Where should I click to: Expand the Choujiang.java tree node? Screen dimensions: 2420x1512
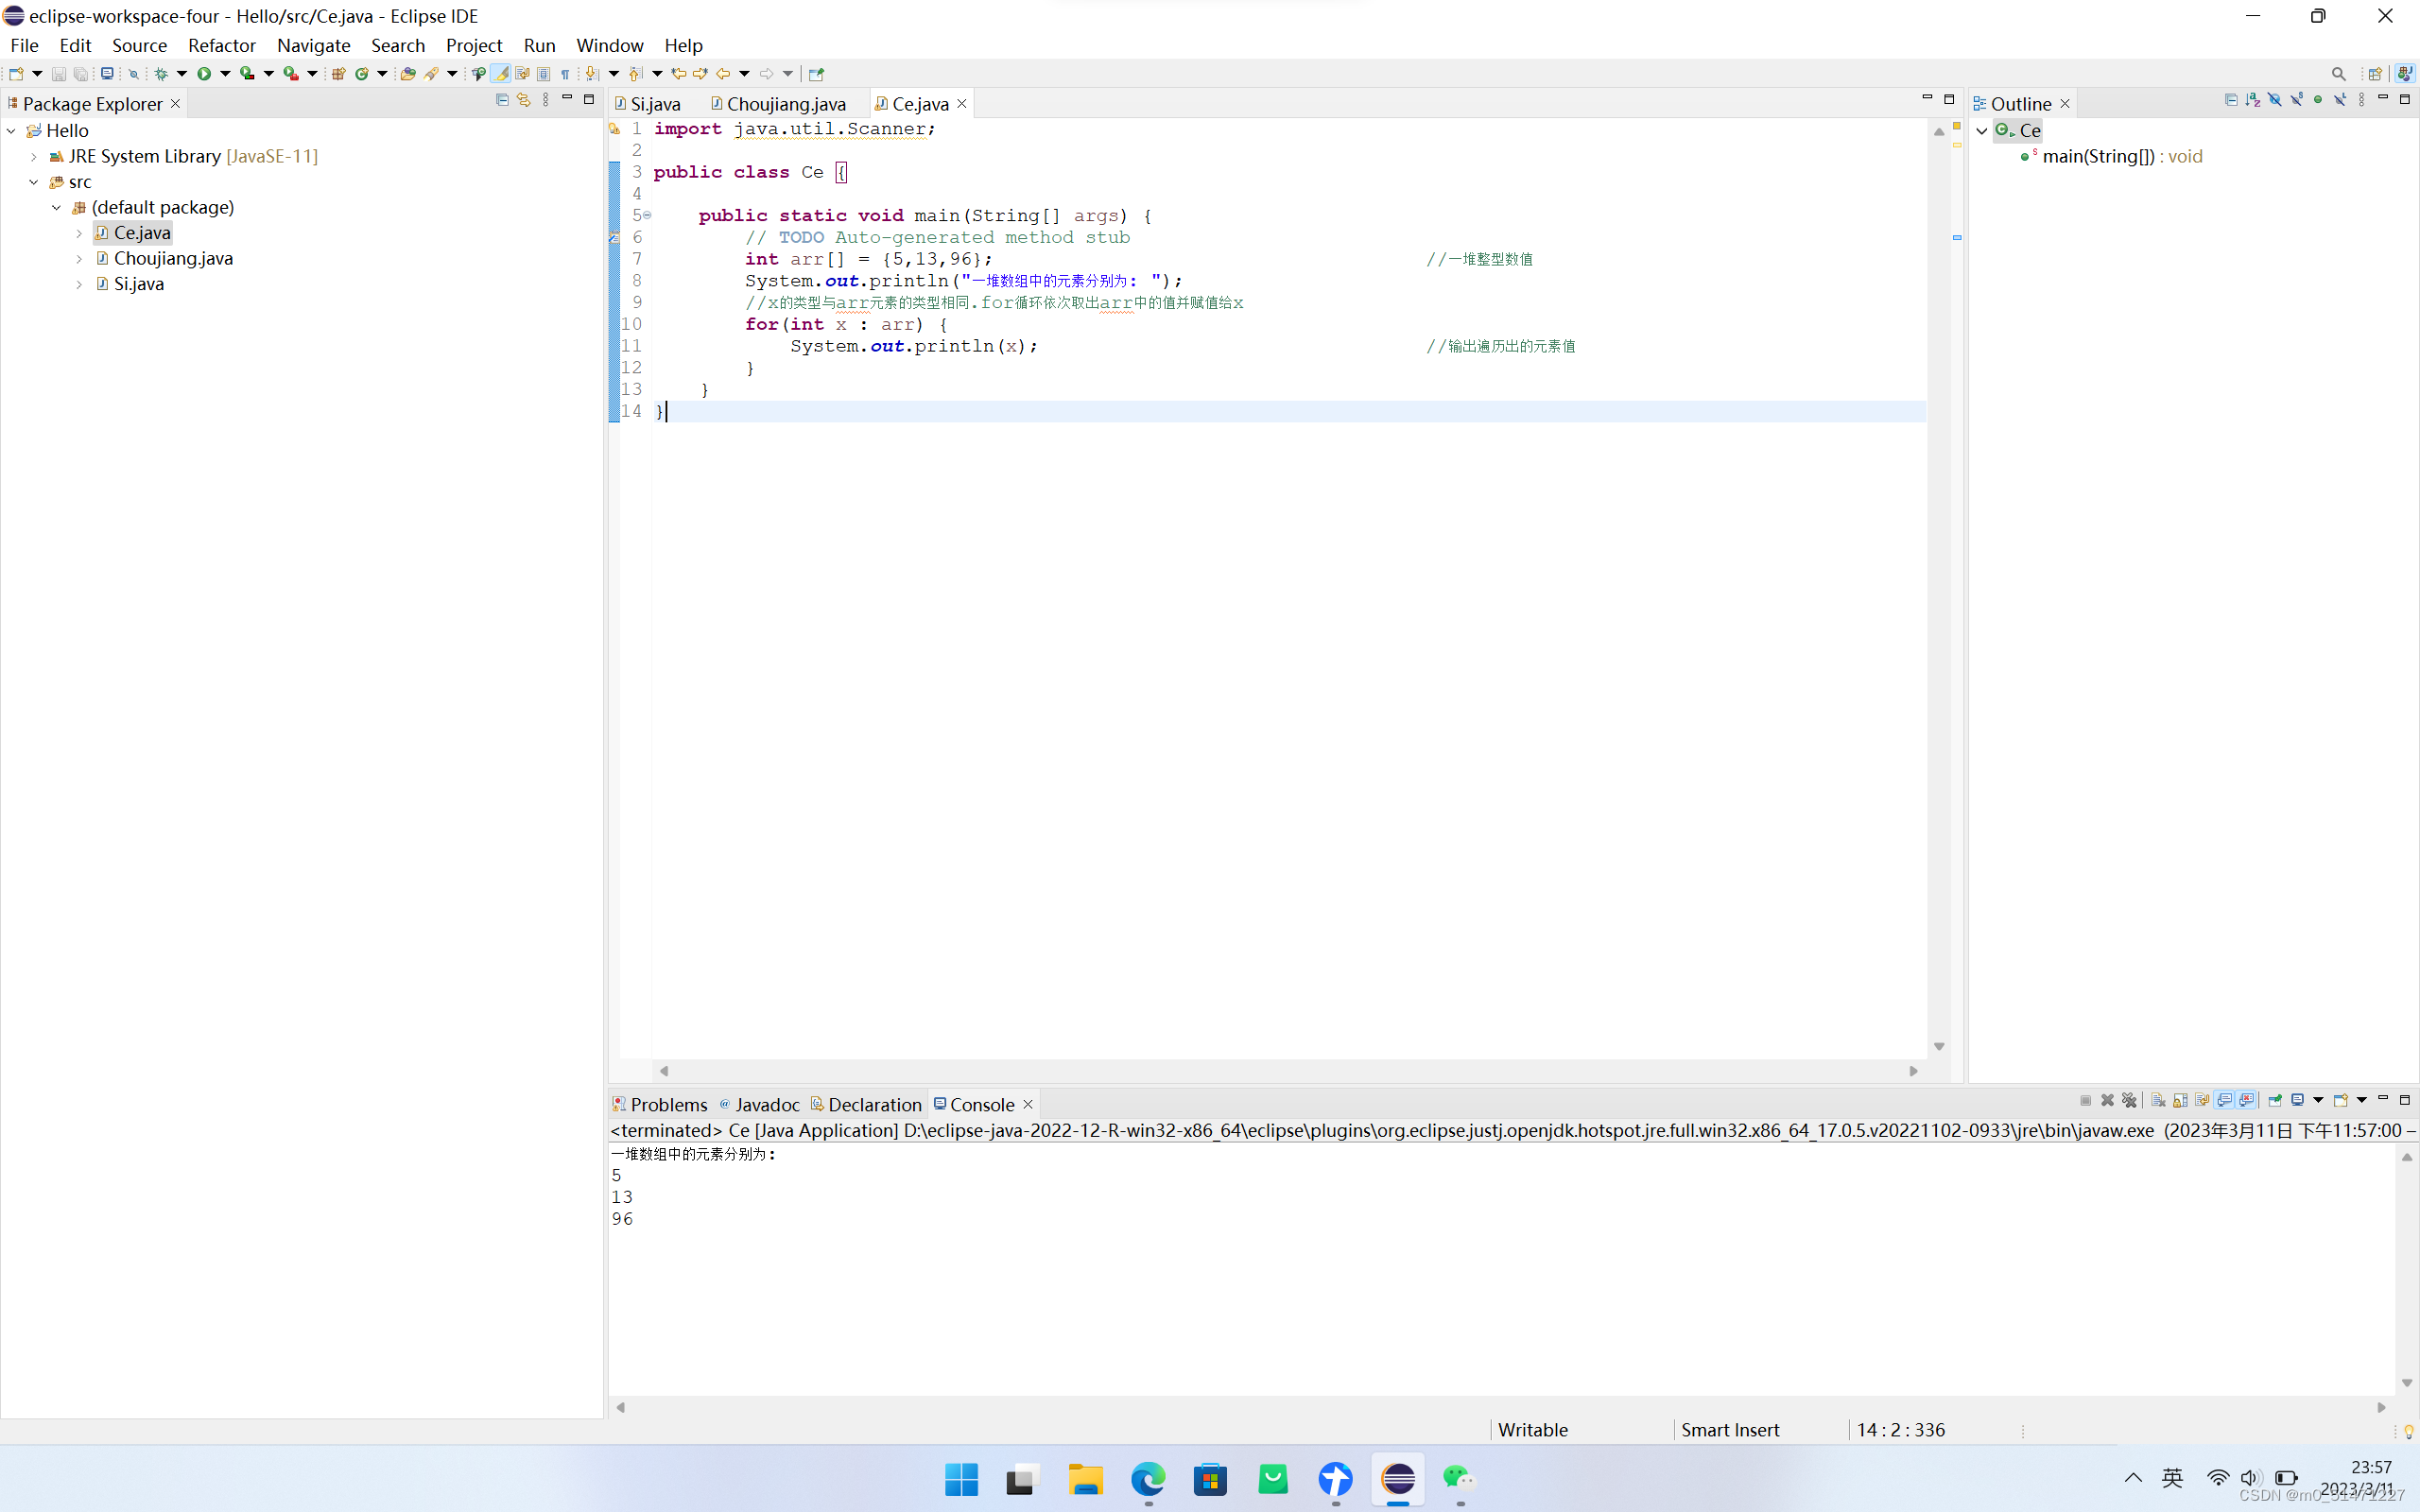point(79,258)
